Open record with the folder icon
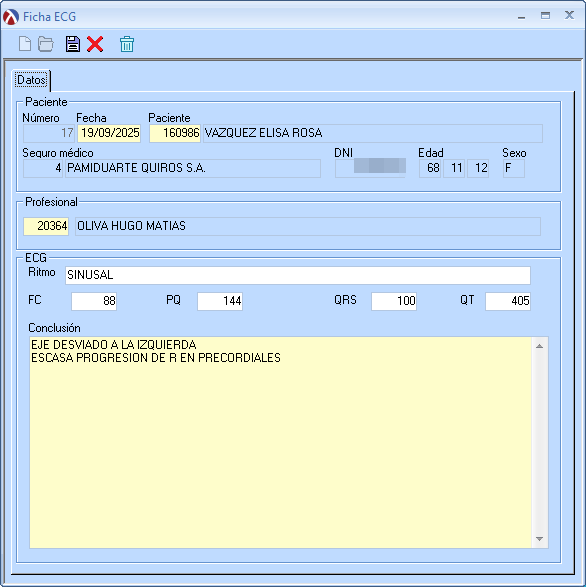The image size is (586, 587). point(46,44)
